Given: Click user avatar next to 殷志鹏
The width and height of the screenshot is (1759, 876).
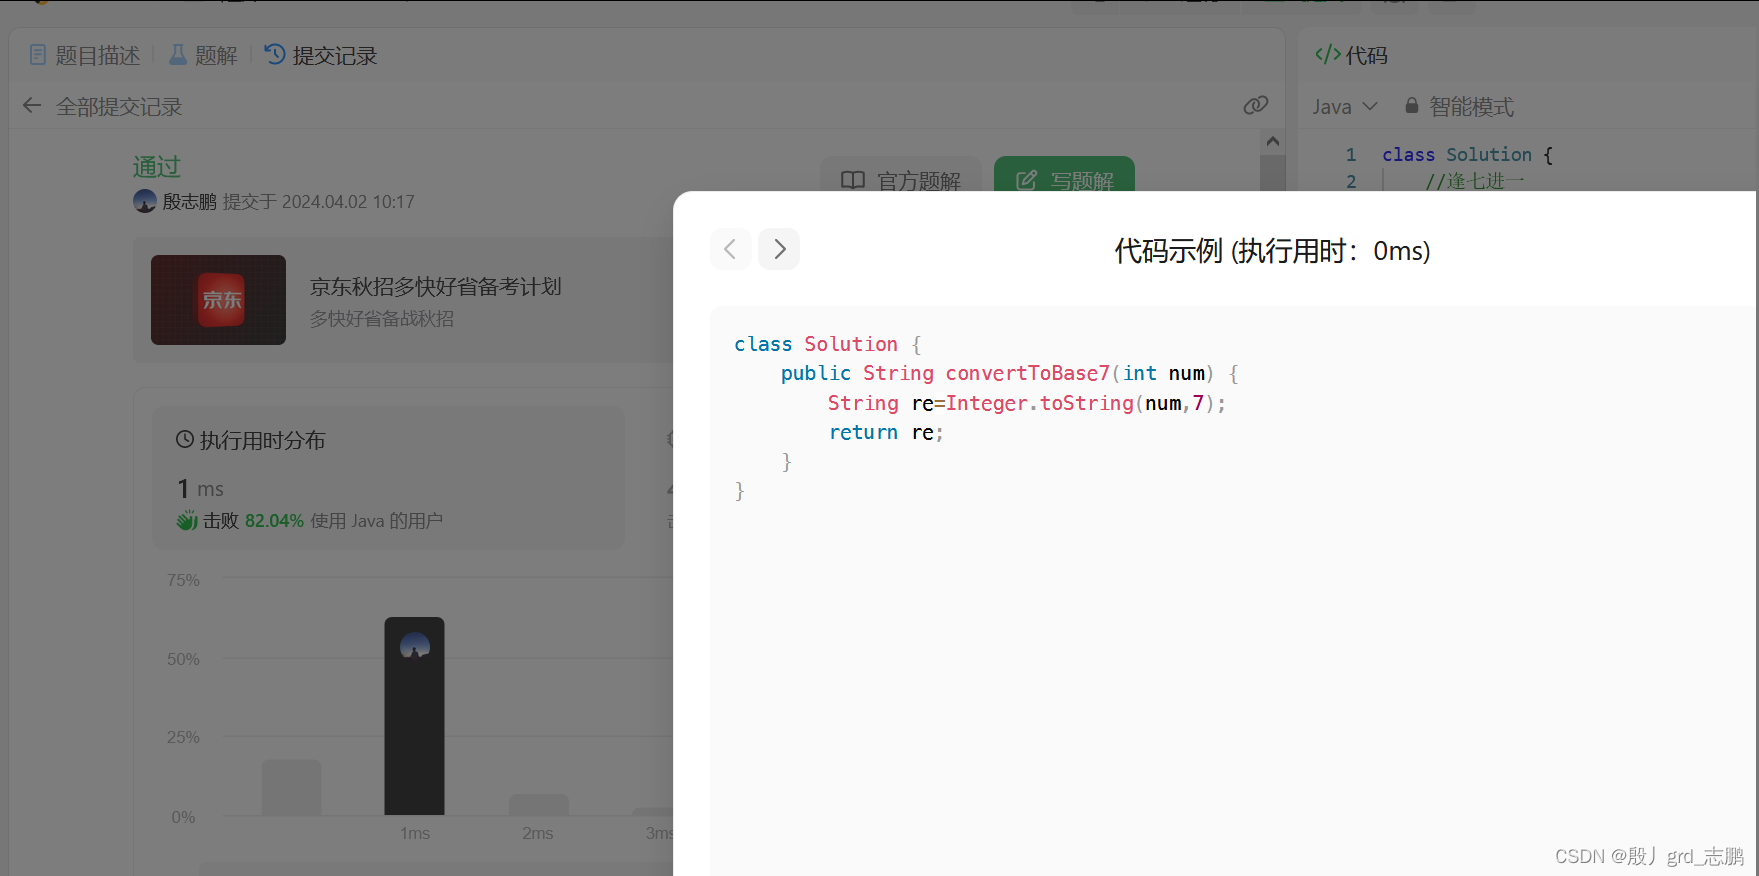Looking at the screenshot, I should pos(144,201).
